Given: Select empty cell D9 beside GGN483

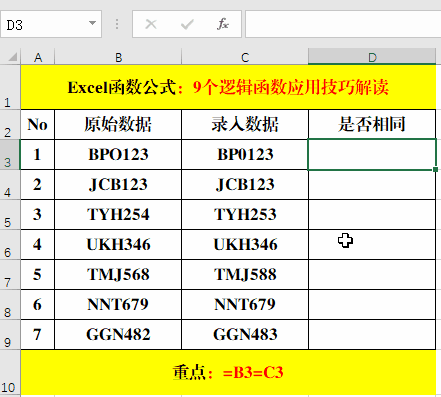Looking at the screenshot, I should (x=372, y=334).
